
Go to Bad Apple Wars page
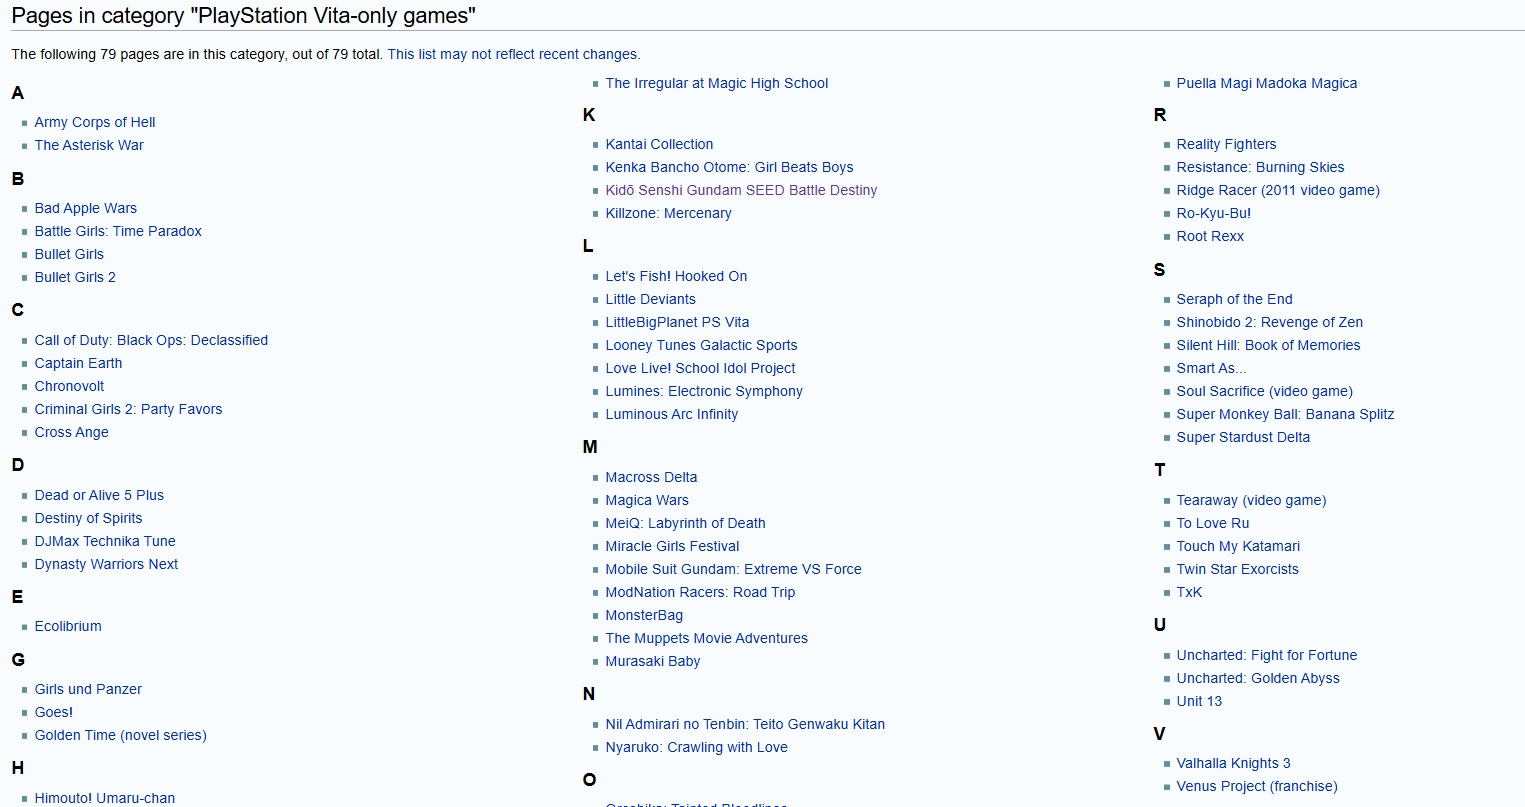pyautogui.click(x=86, y=208)
